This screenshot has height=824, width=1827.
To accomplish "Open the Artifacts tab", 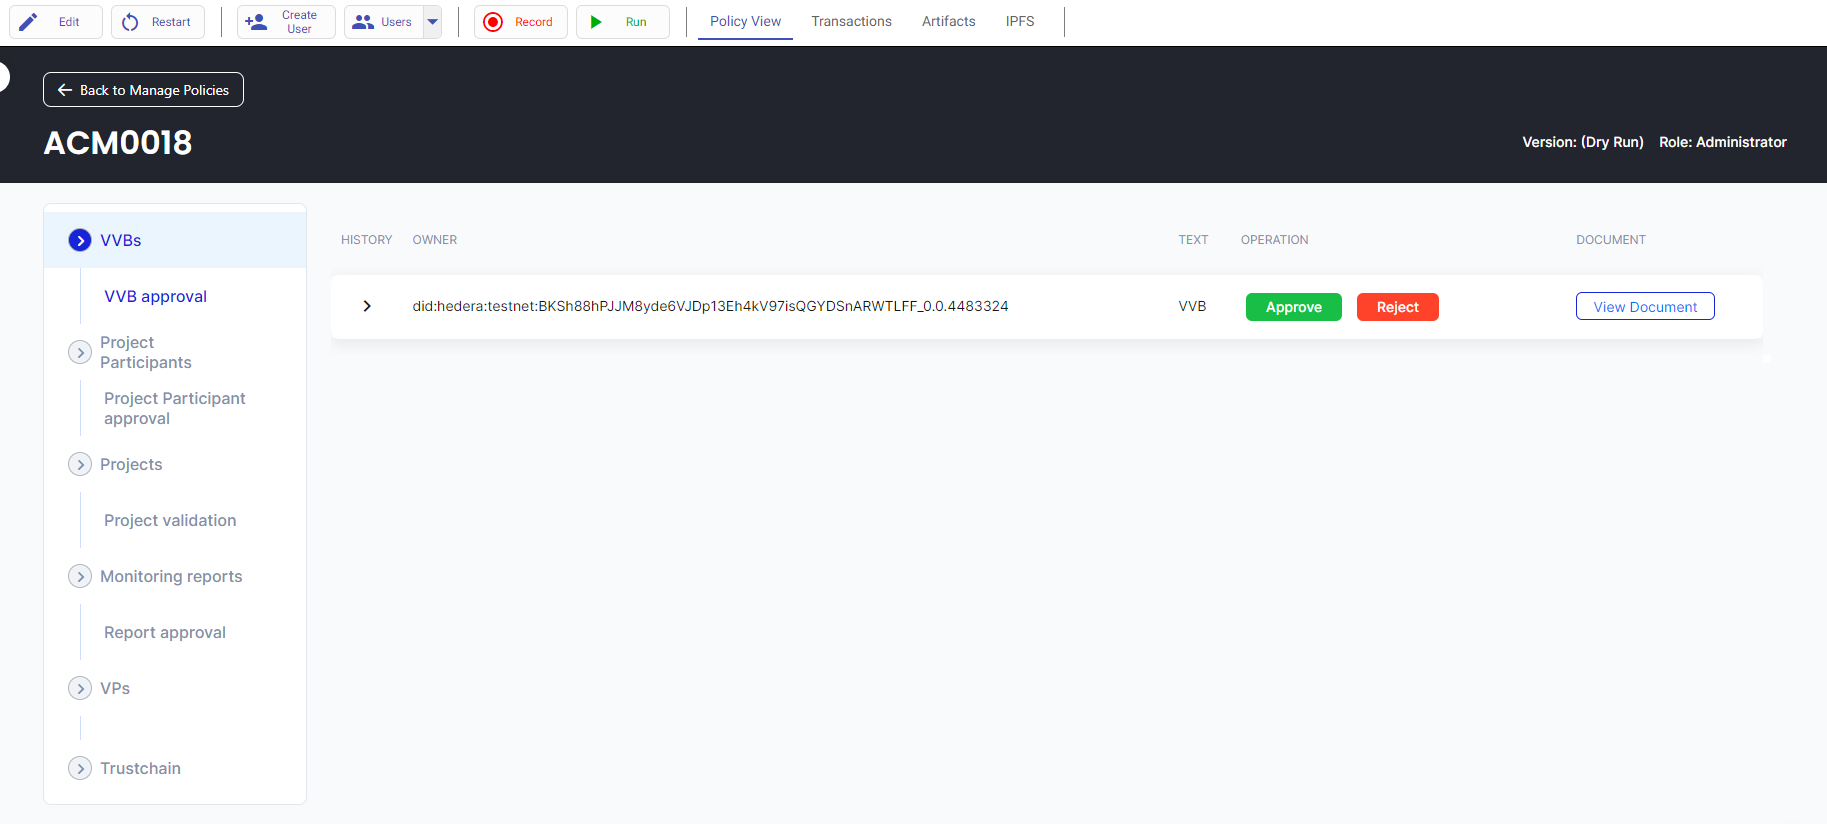I will [x=948, y=21].
